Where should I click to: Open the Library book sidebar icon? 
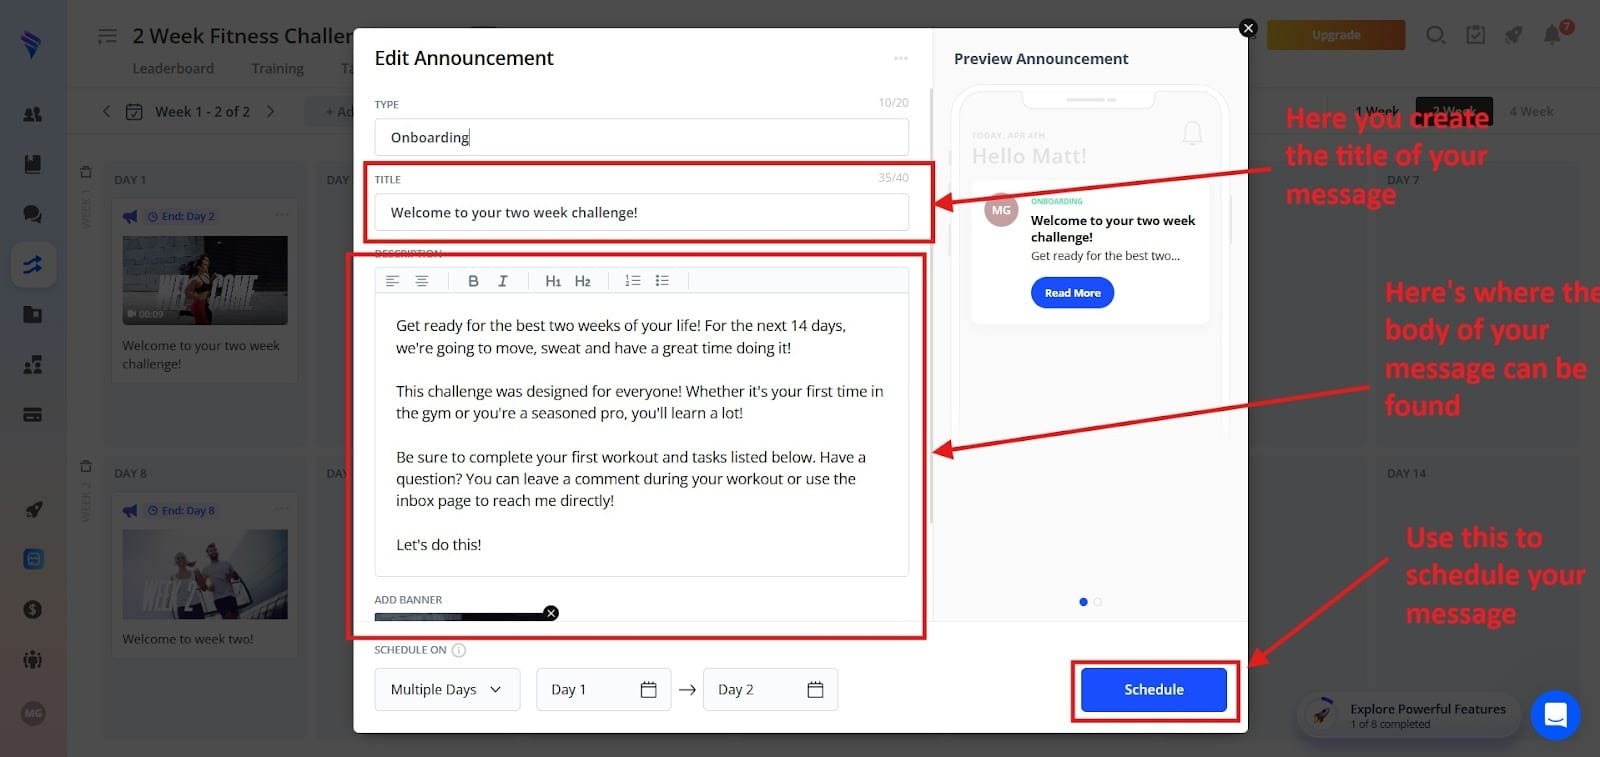tap(33, 164)
